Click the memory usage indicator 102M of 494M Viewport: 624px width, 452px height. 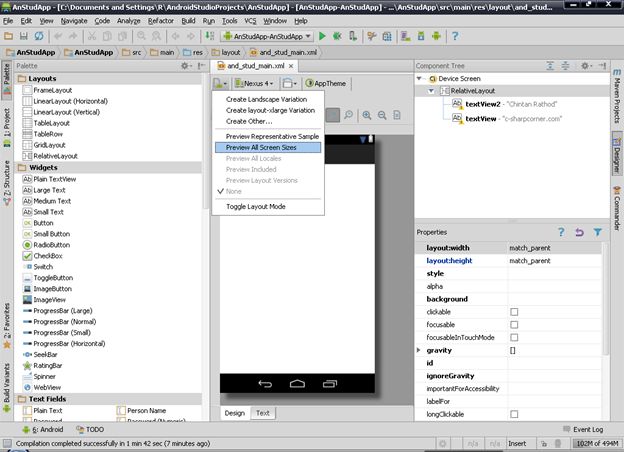tap(597, 443)
